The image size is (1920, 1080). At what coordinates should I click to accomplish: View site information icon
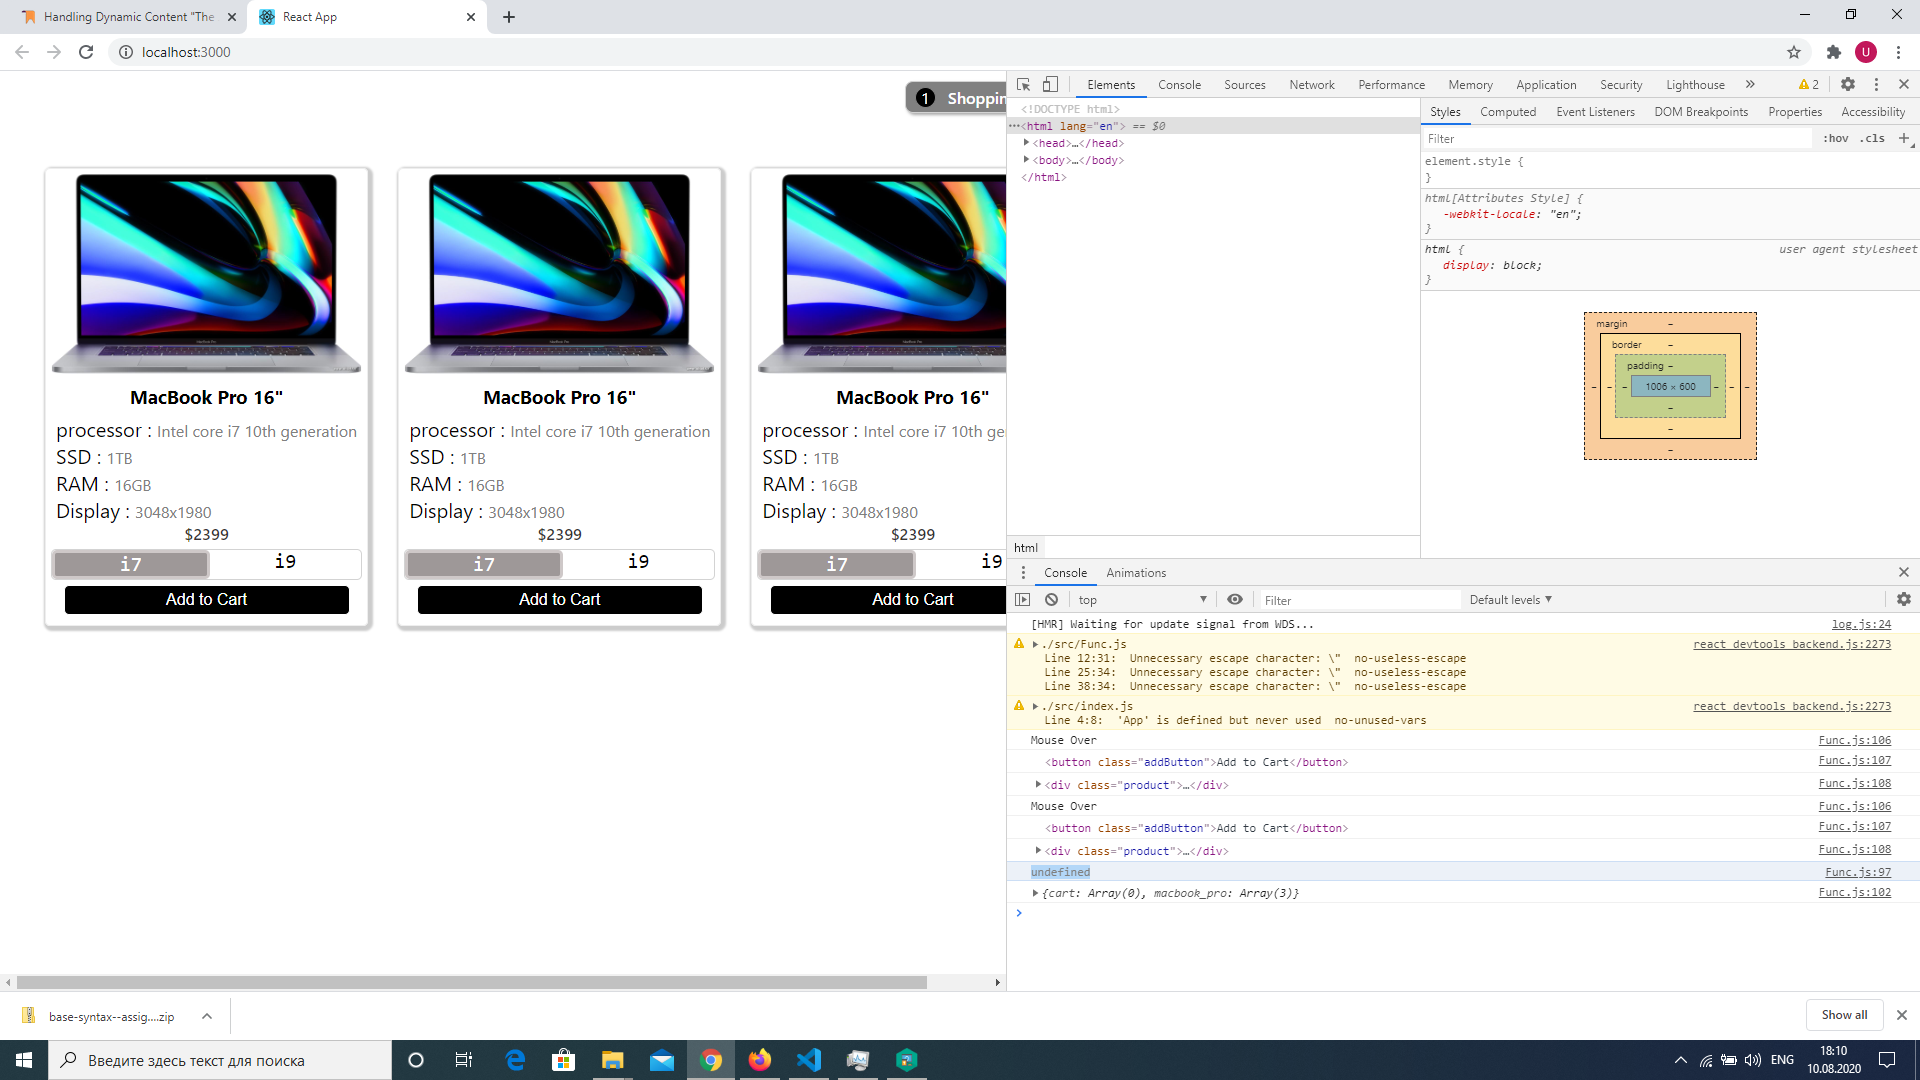pyautogui.click(x=126, y=52)
